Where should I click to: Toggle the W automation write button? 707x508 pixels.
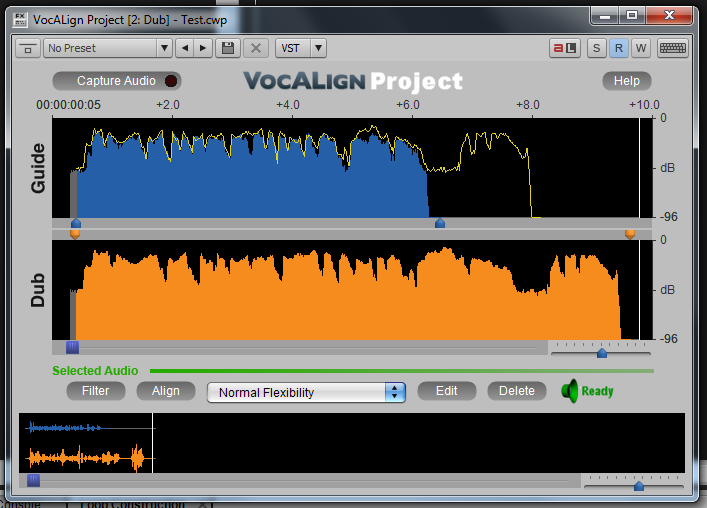(x=640, y=48)
